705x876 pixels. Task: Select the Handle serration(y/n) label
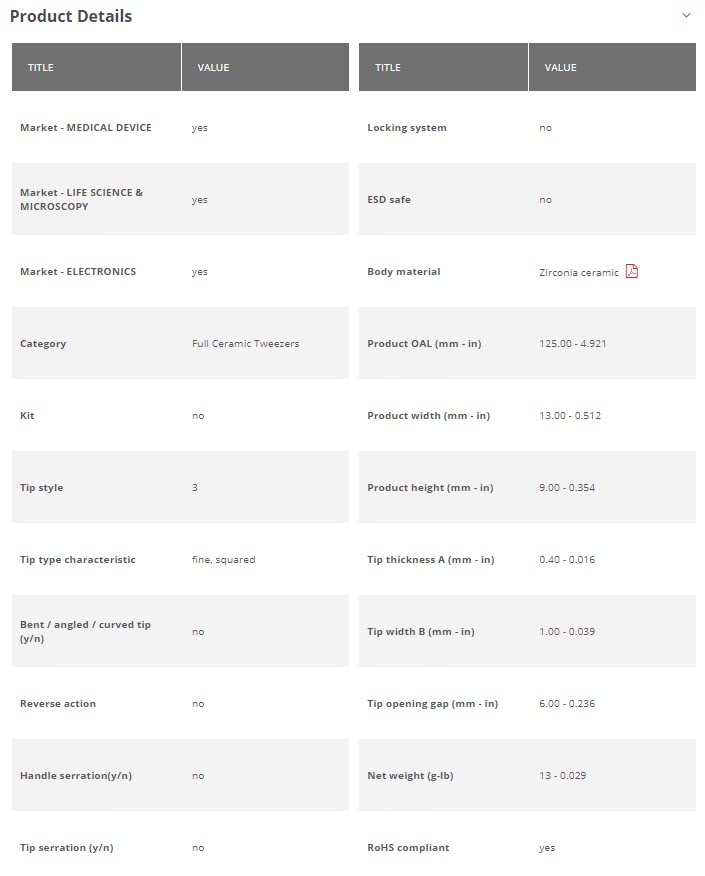pyautogui.click(x=76, y=776)
